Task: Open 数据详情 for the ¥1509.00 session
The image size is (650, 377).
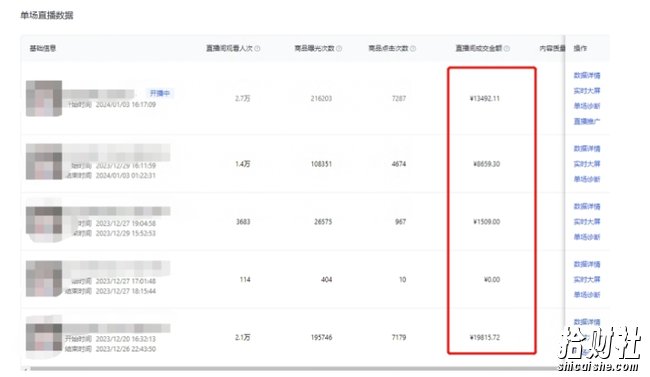Action: 587,207
